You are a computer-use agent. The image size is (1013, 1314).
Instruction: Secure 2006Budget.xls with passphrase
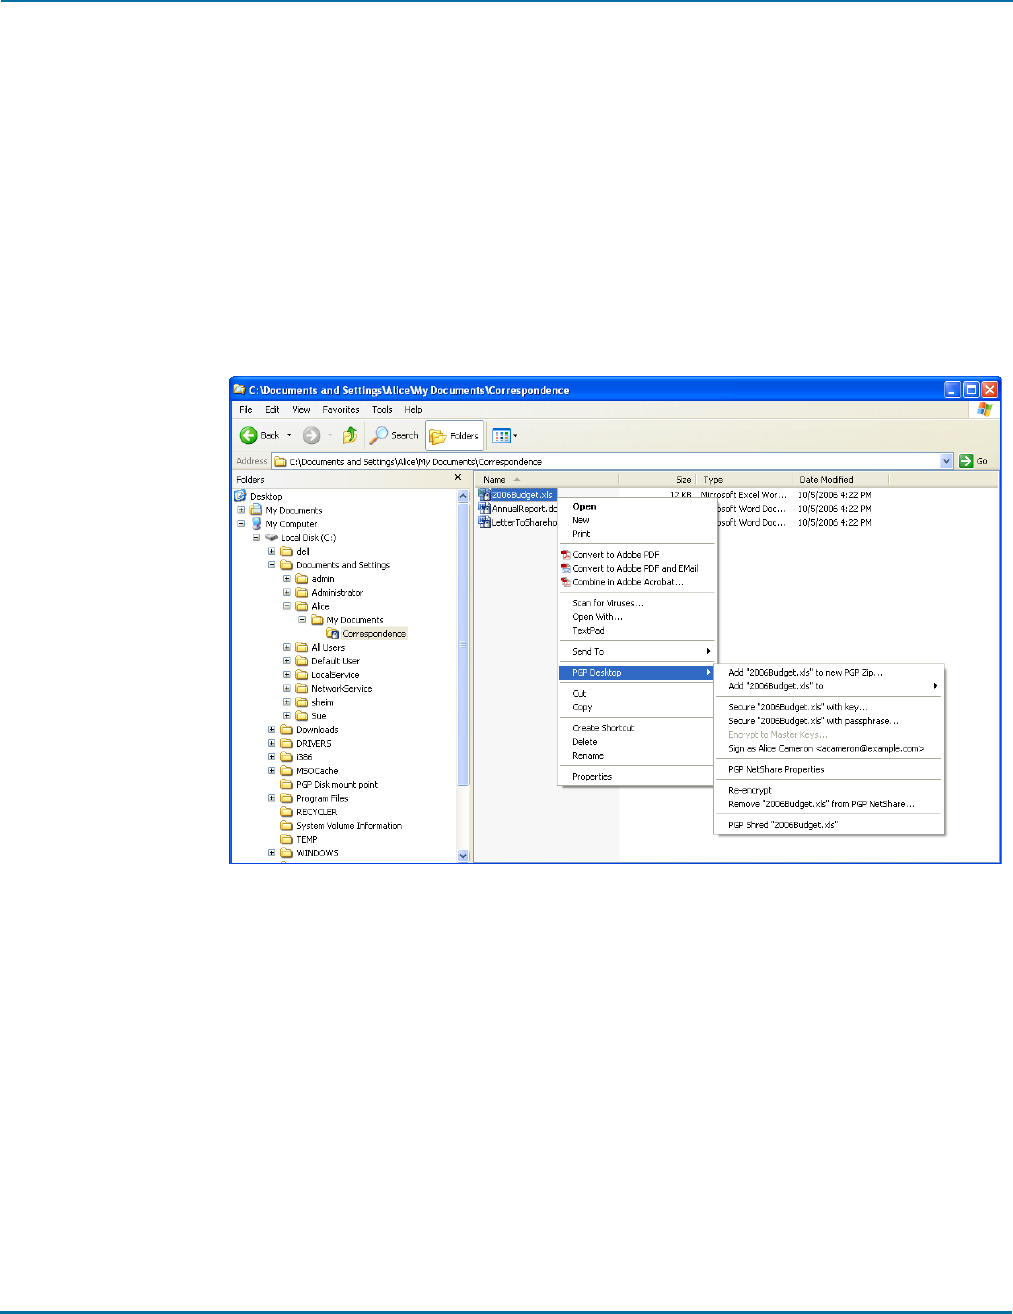pyautogui.click(x=830, y=720)
